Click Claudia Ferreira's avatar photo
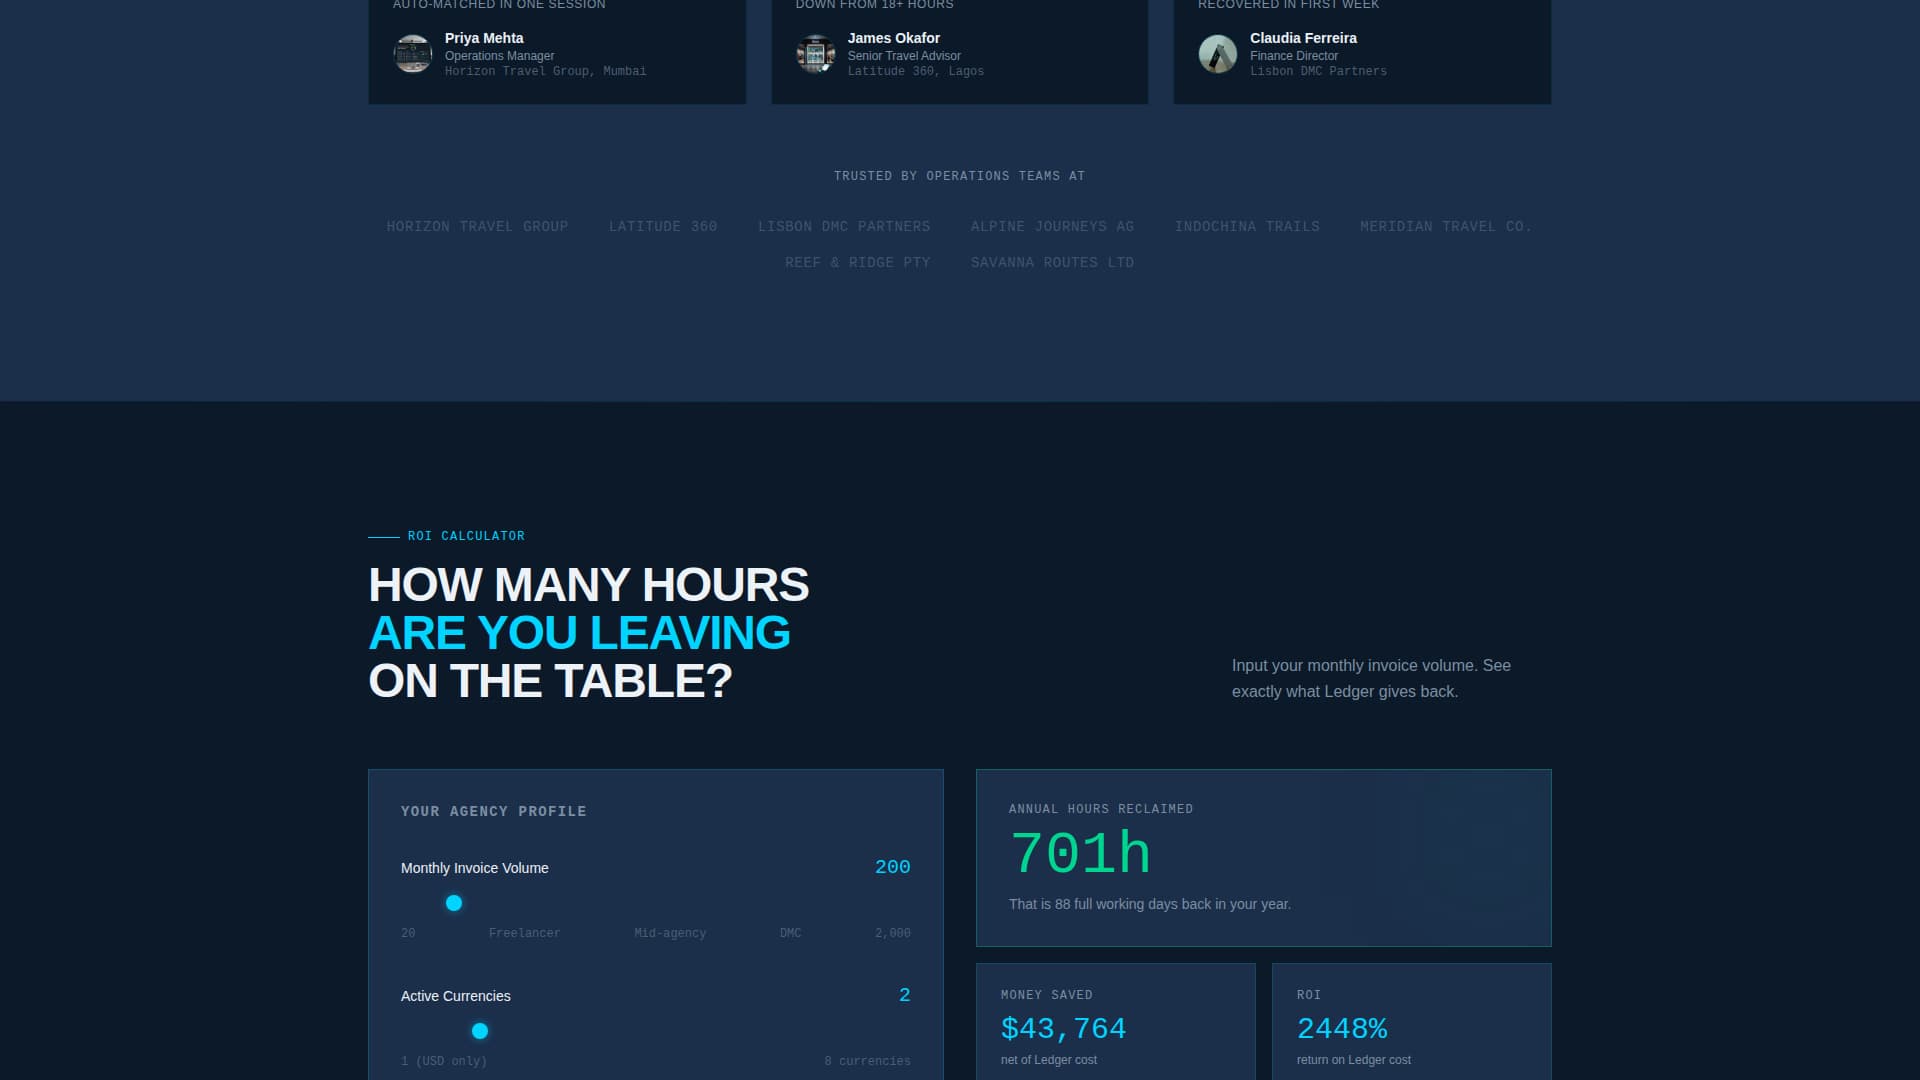1920x1080 pixels. point(1217,54)
